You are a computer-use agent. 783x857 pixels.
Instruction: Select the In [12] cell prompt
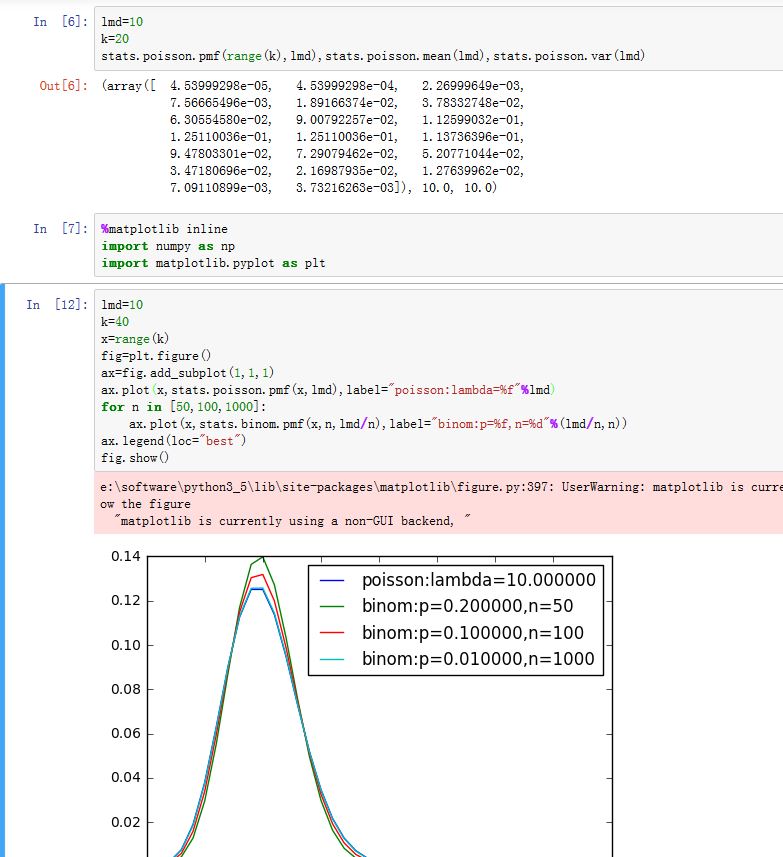tap(53, 304)
